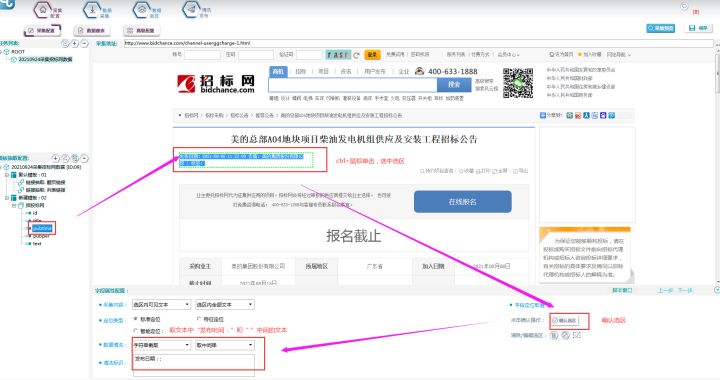Image resolution: width=720 pixels, height=380 pixels.
Task: Click the first round icon in the task list header
Action: (x=65, y=43)
